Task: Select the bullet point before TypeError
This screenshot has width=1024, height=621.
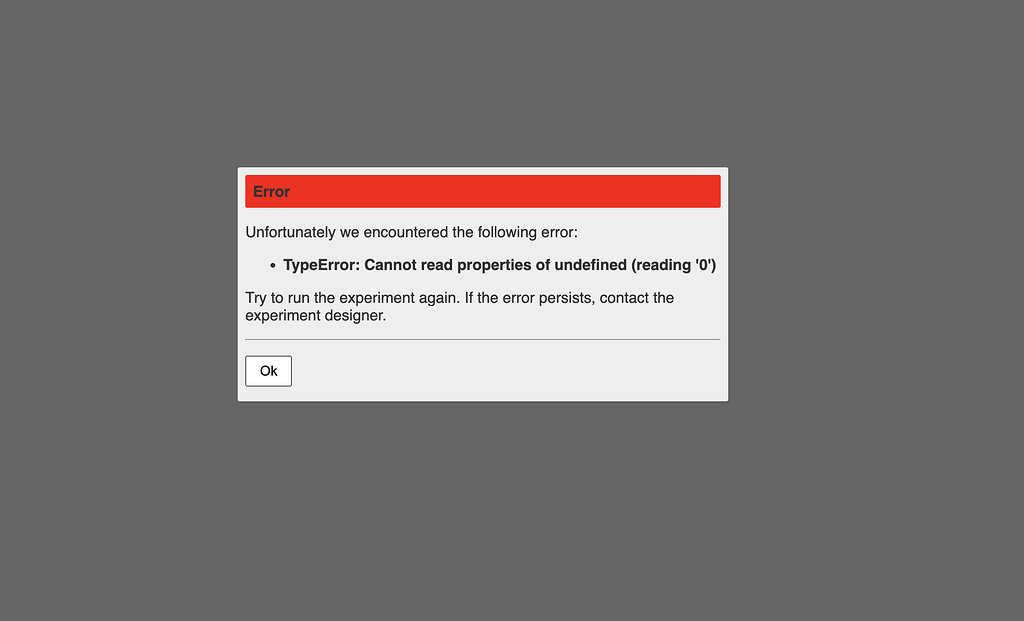Action: (273, 266)
